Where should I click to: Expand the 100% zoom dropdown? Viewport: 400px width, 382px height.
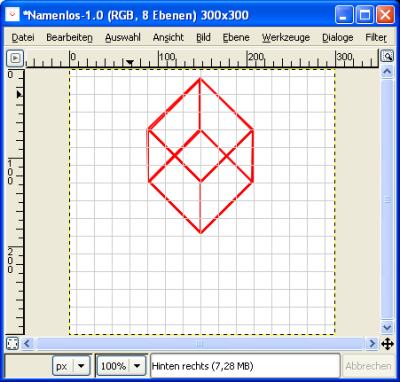click(121, 366)
